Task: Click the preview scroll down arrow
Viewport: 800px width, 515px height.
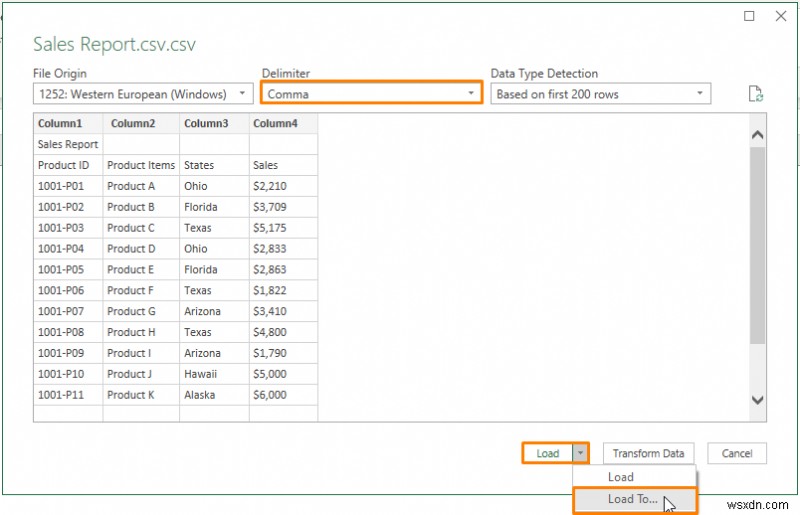Action: coord(758,400)
